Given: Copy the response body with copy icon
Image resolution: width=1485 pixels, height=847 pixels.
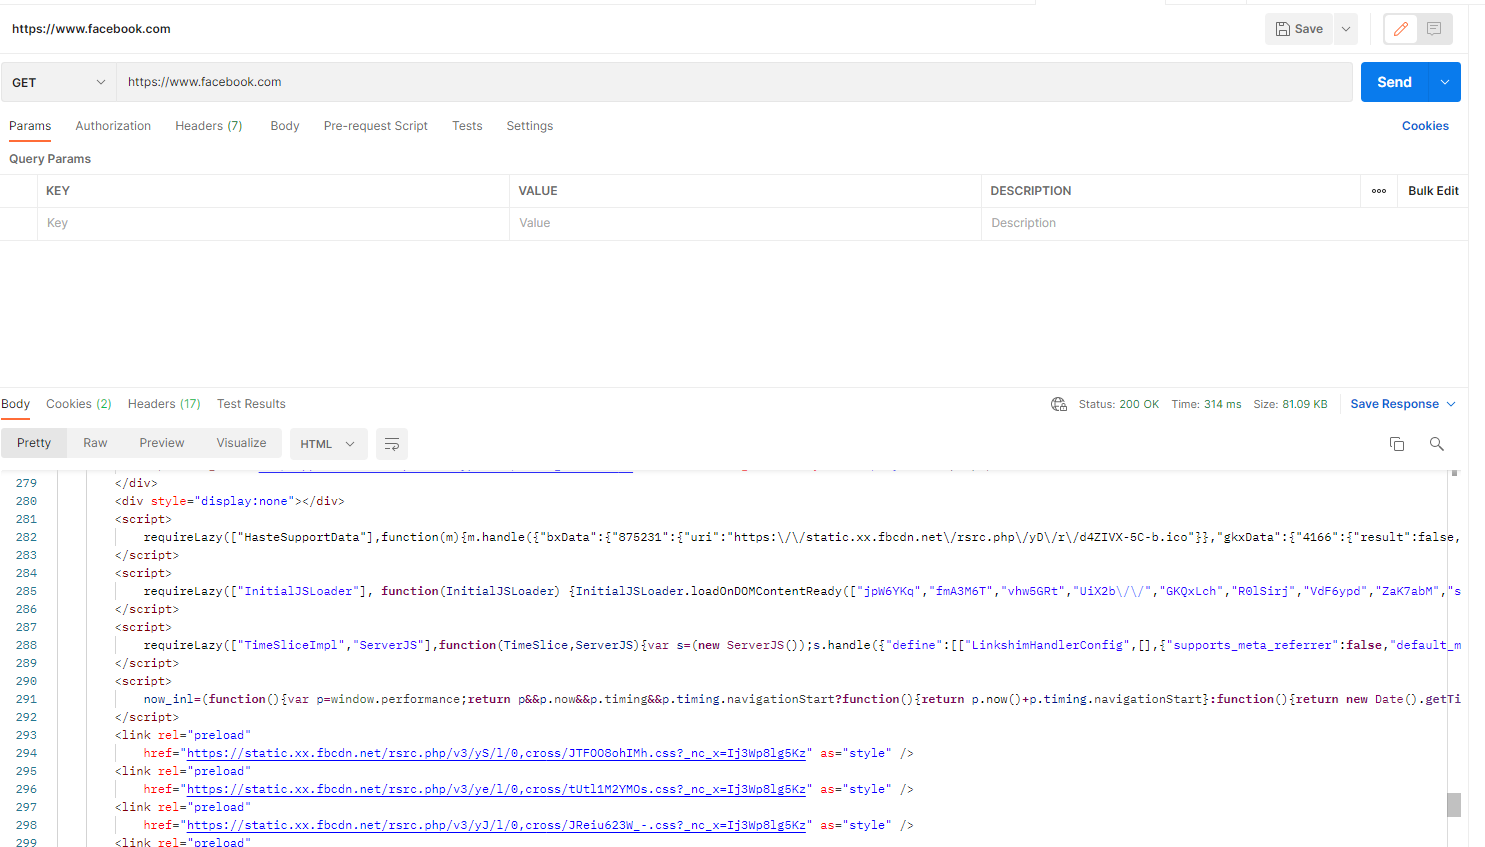Looking at the screenshot, I should click(1397, 444).
